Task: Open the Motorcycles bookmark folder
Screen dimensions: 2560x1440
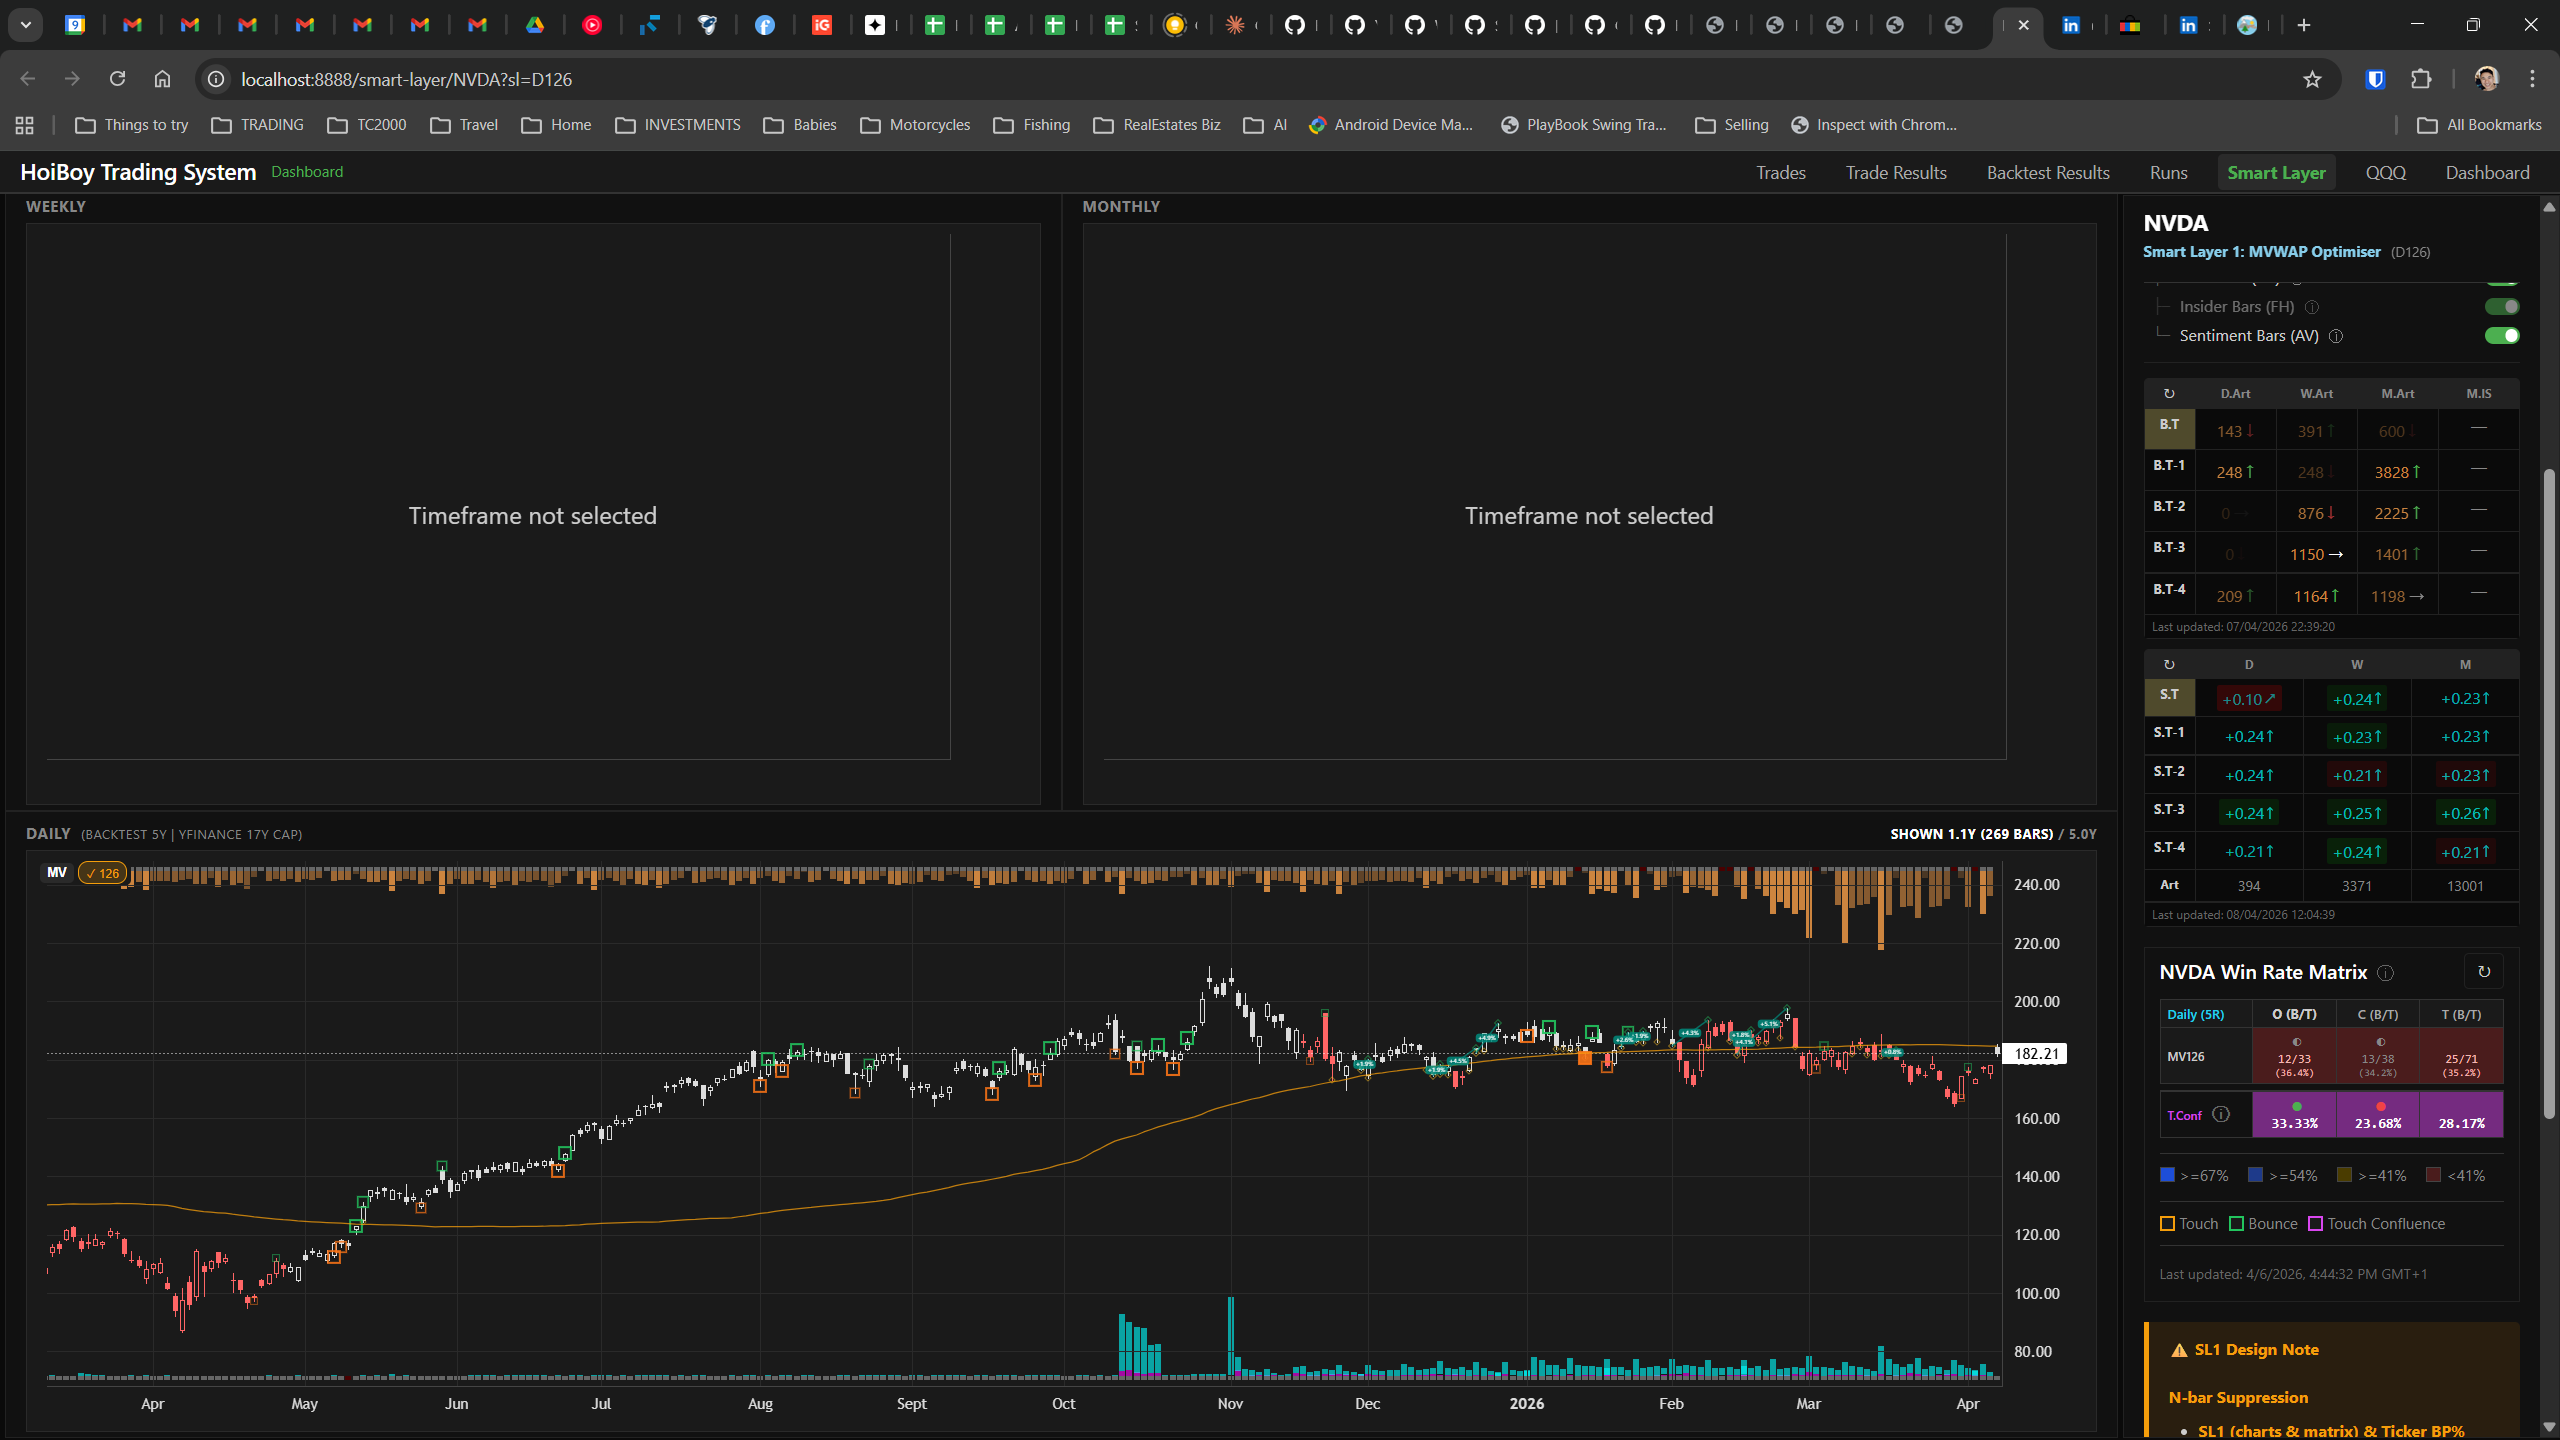Action: (916, 125)
